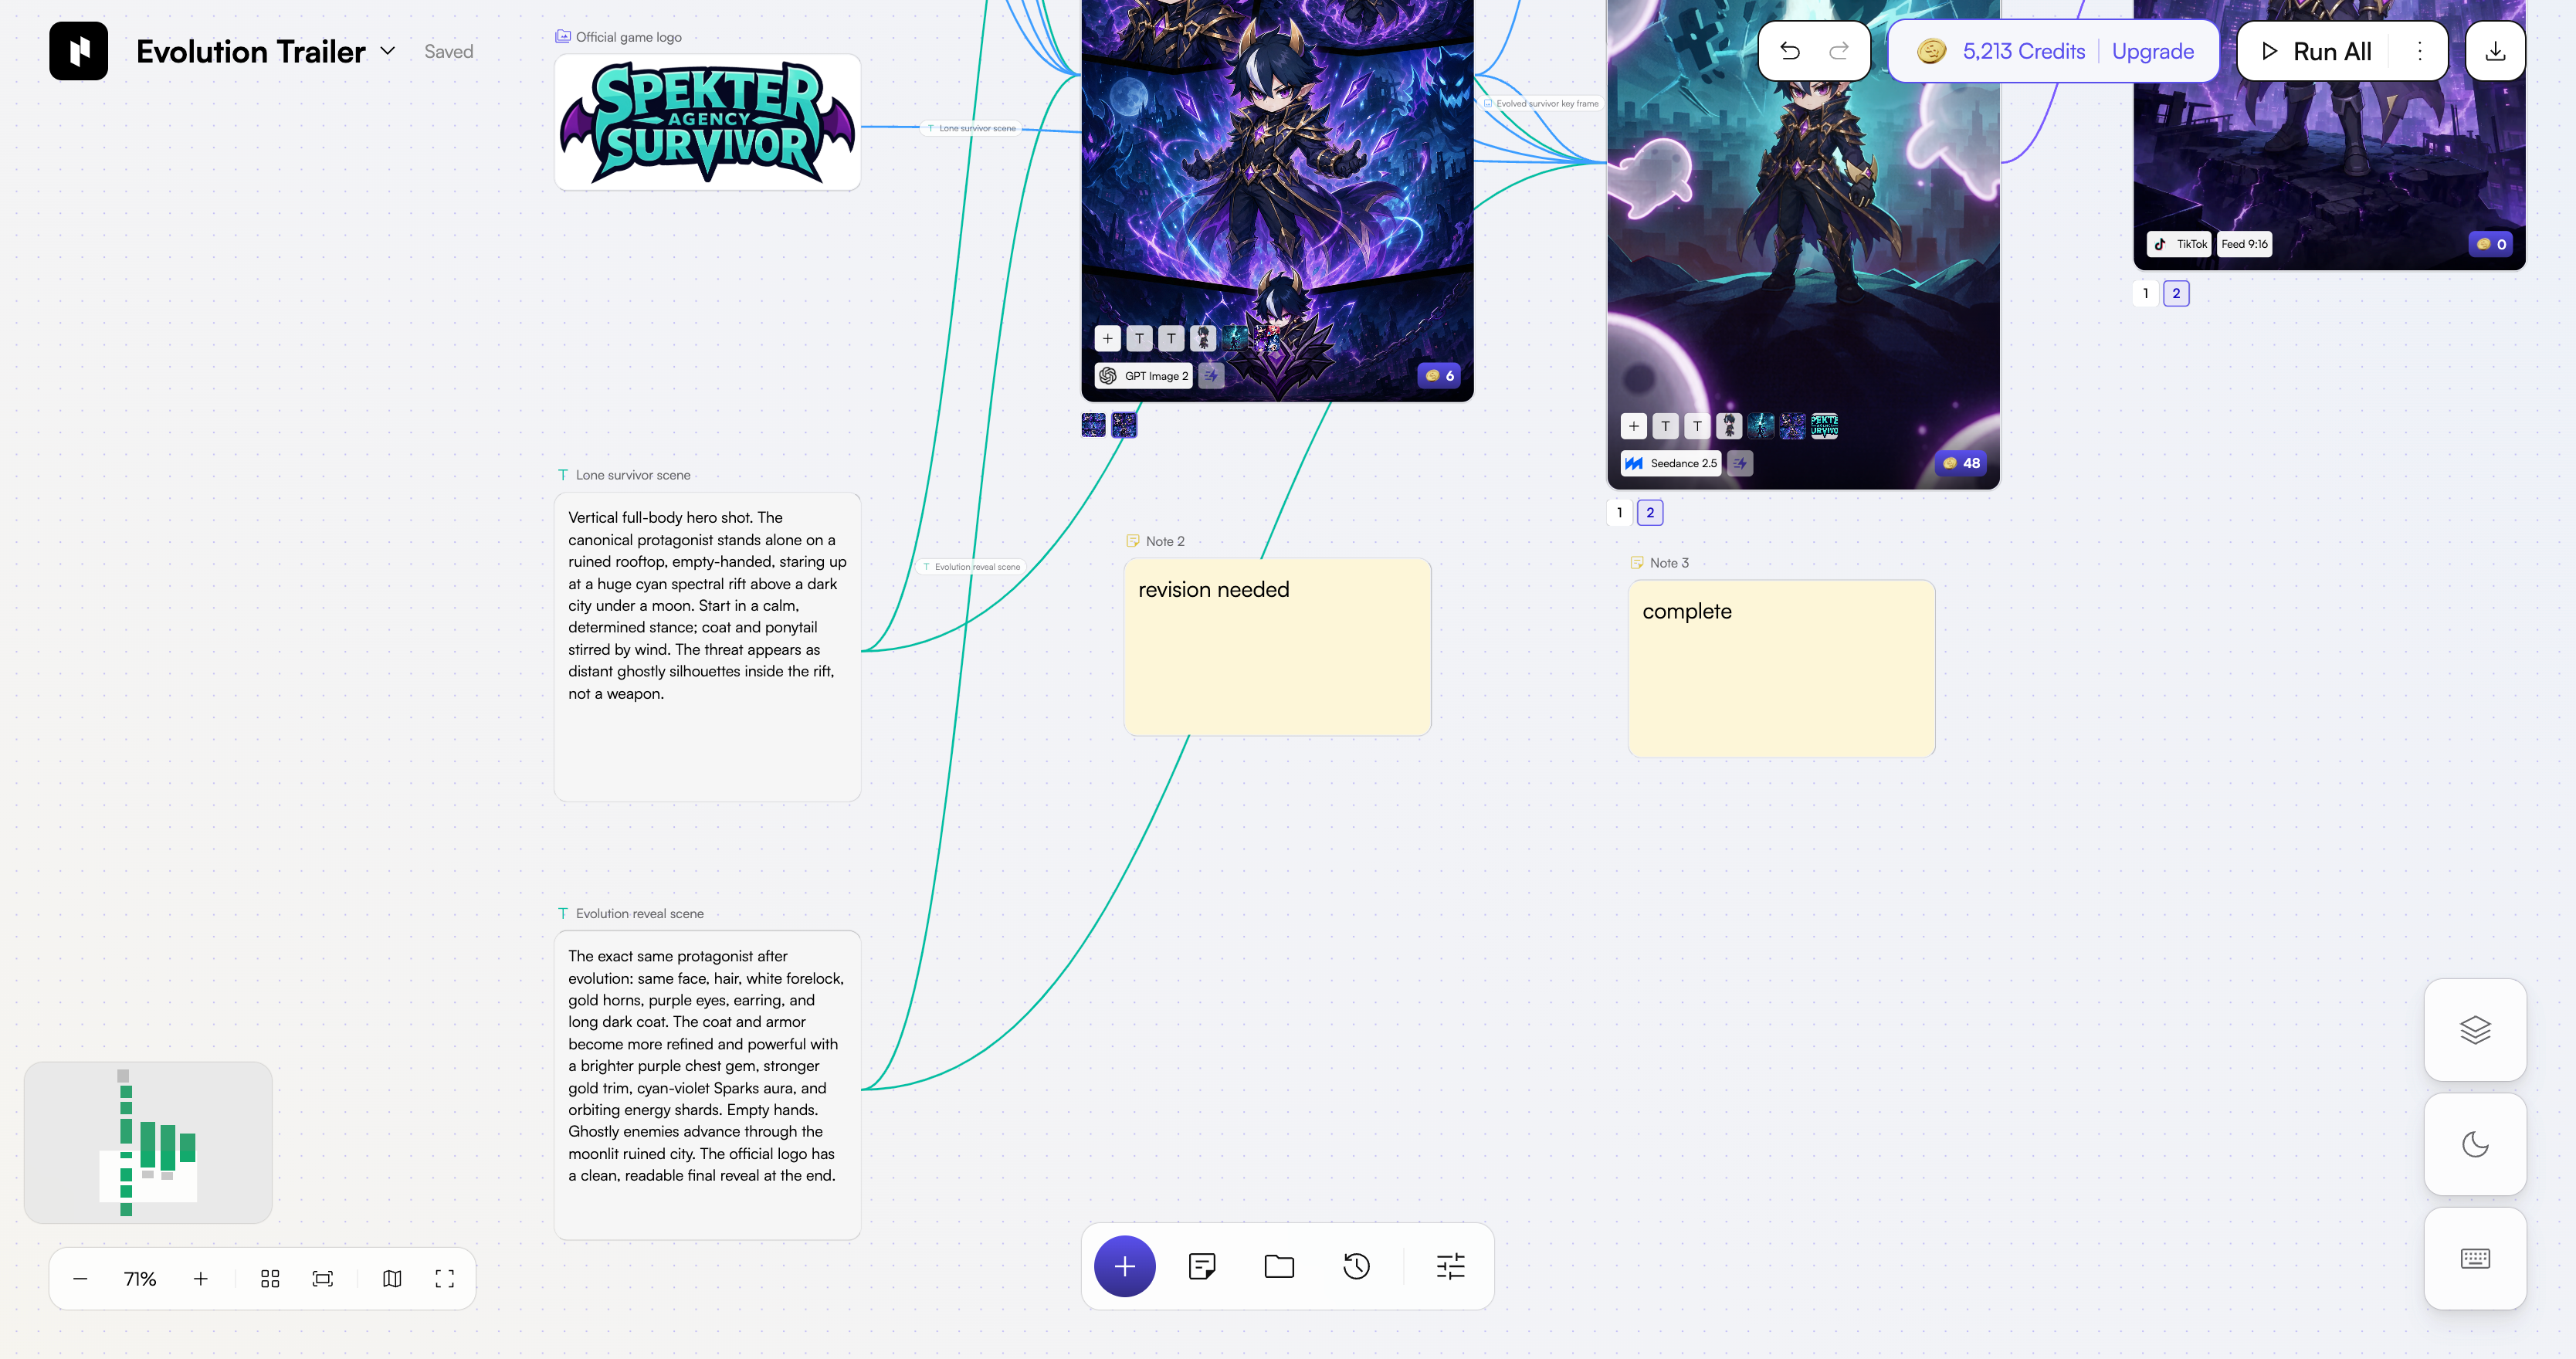The width and height of the screenshot is (2576, 1359).
Task: Select the first result thumbnail below GPT Image node
Action: 1093,425
